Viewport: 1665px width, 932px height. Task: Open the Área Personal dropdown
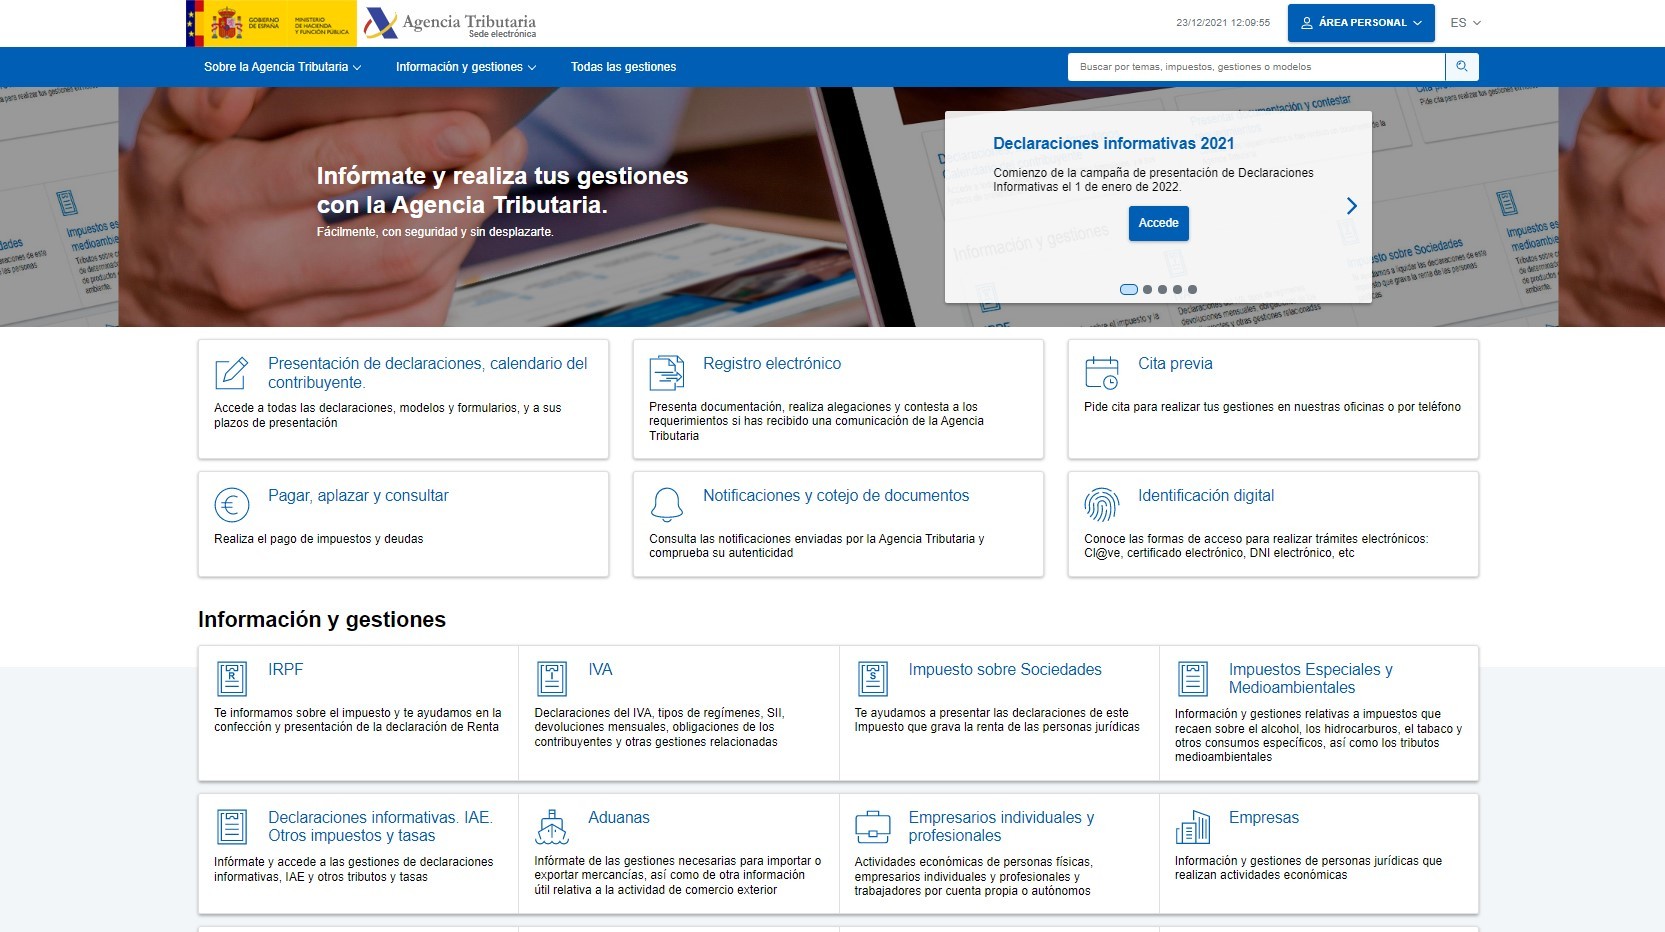point(1362,23)
